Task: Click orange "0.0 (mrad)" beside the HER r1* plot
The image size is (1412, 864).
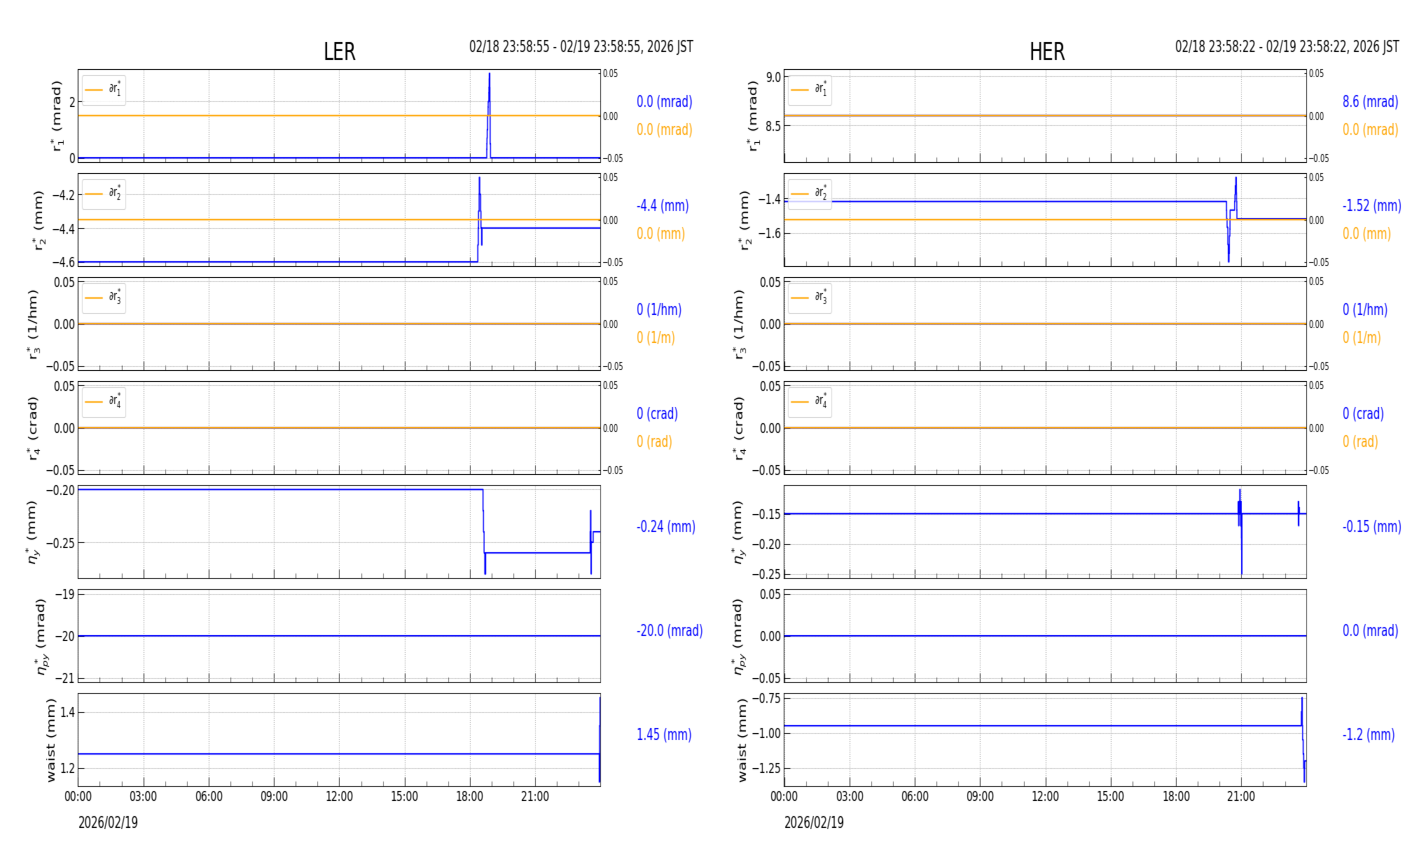Action: pyautogui.click(x=1370, y=130)
